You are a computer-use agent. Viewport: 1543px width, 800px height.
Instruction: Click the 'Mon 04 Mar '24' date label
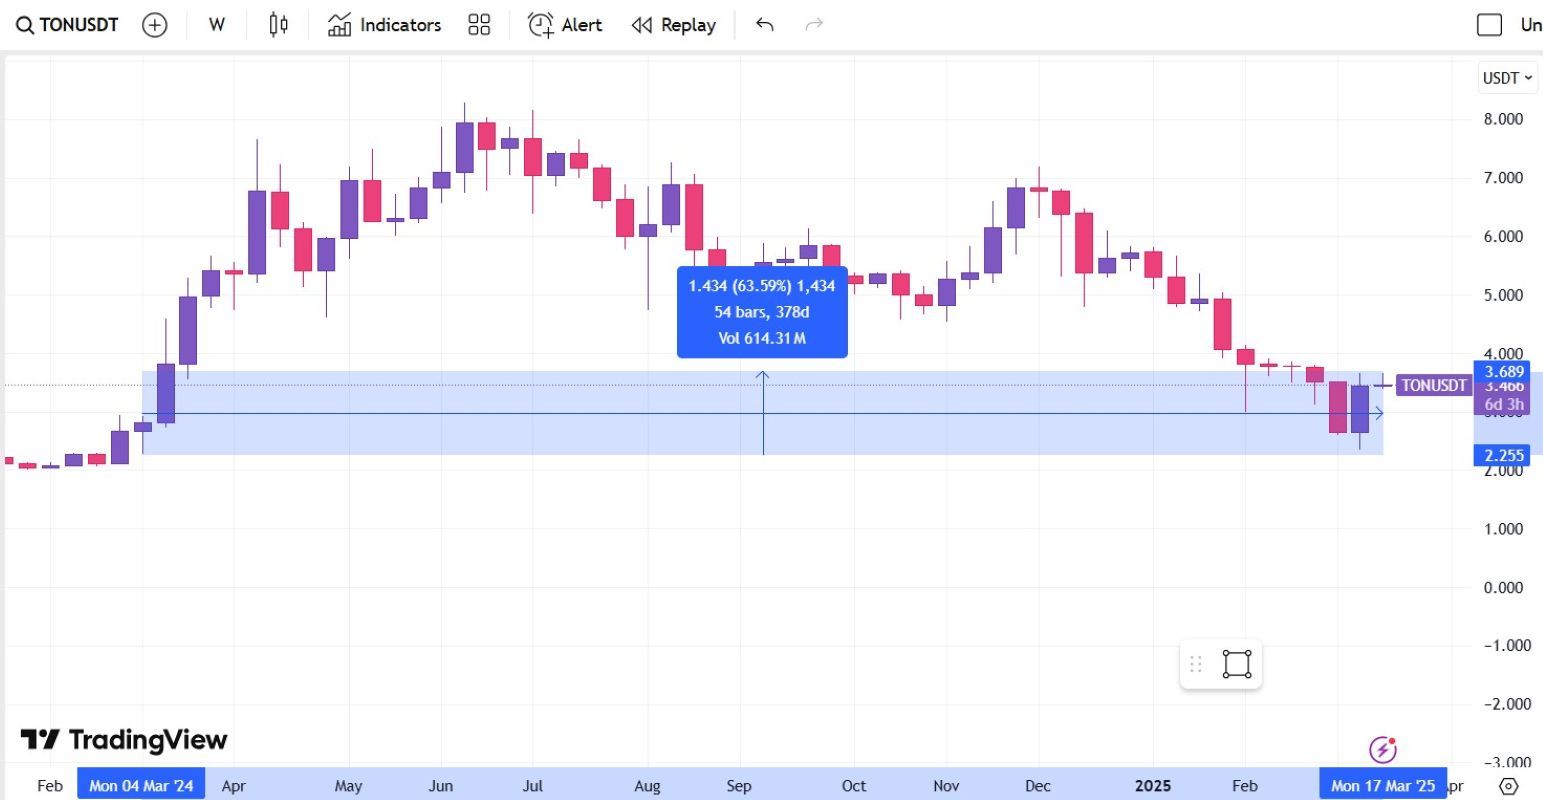point(141,786)
